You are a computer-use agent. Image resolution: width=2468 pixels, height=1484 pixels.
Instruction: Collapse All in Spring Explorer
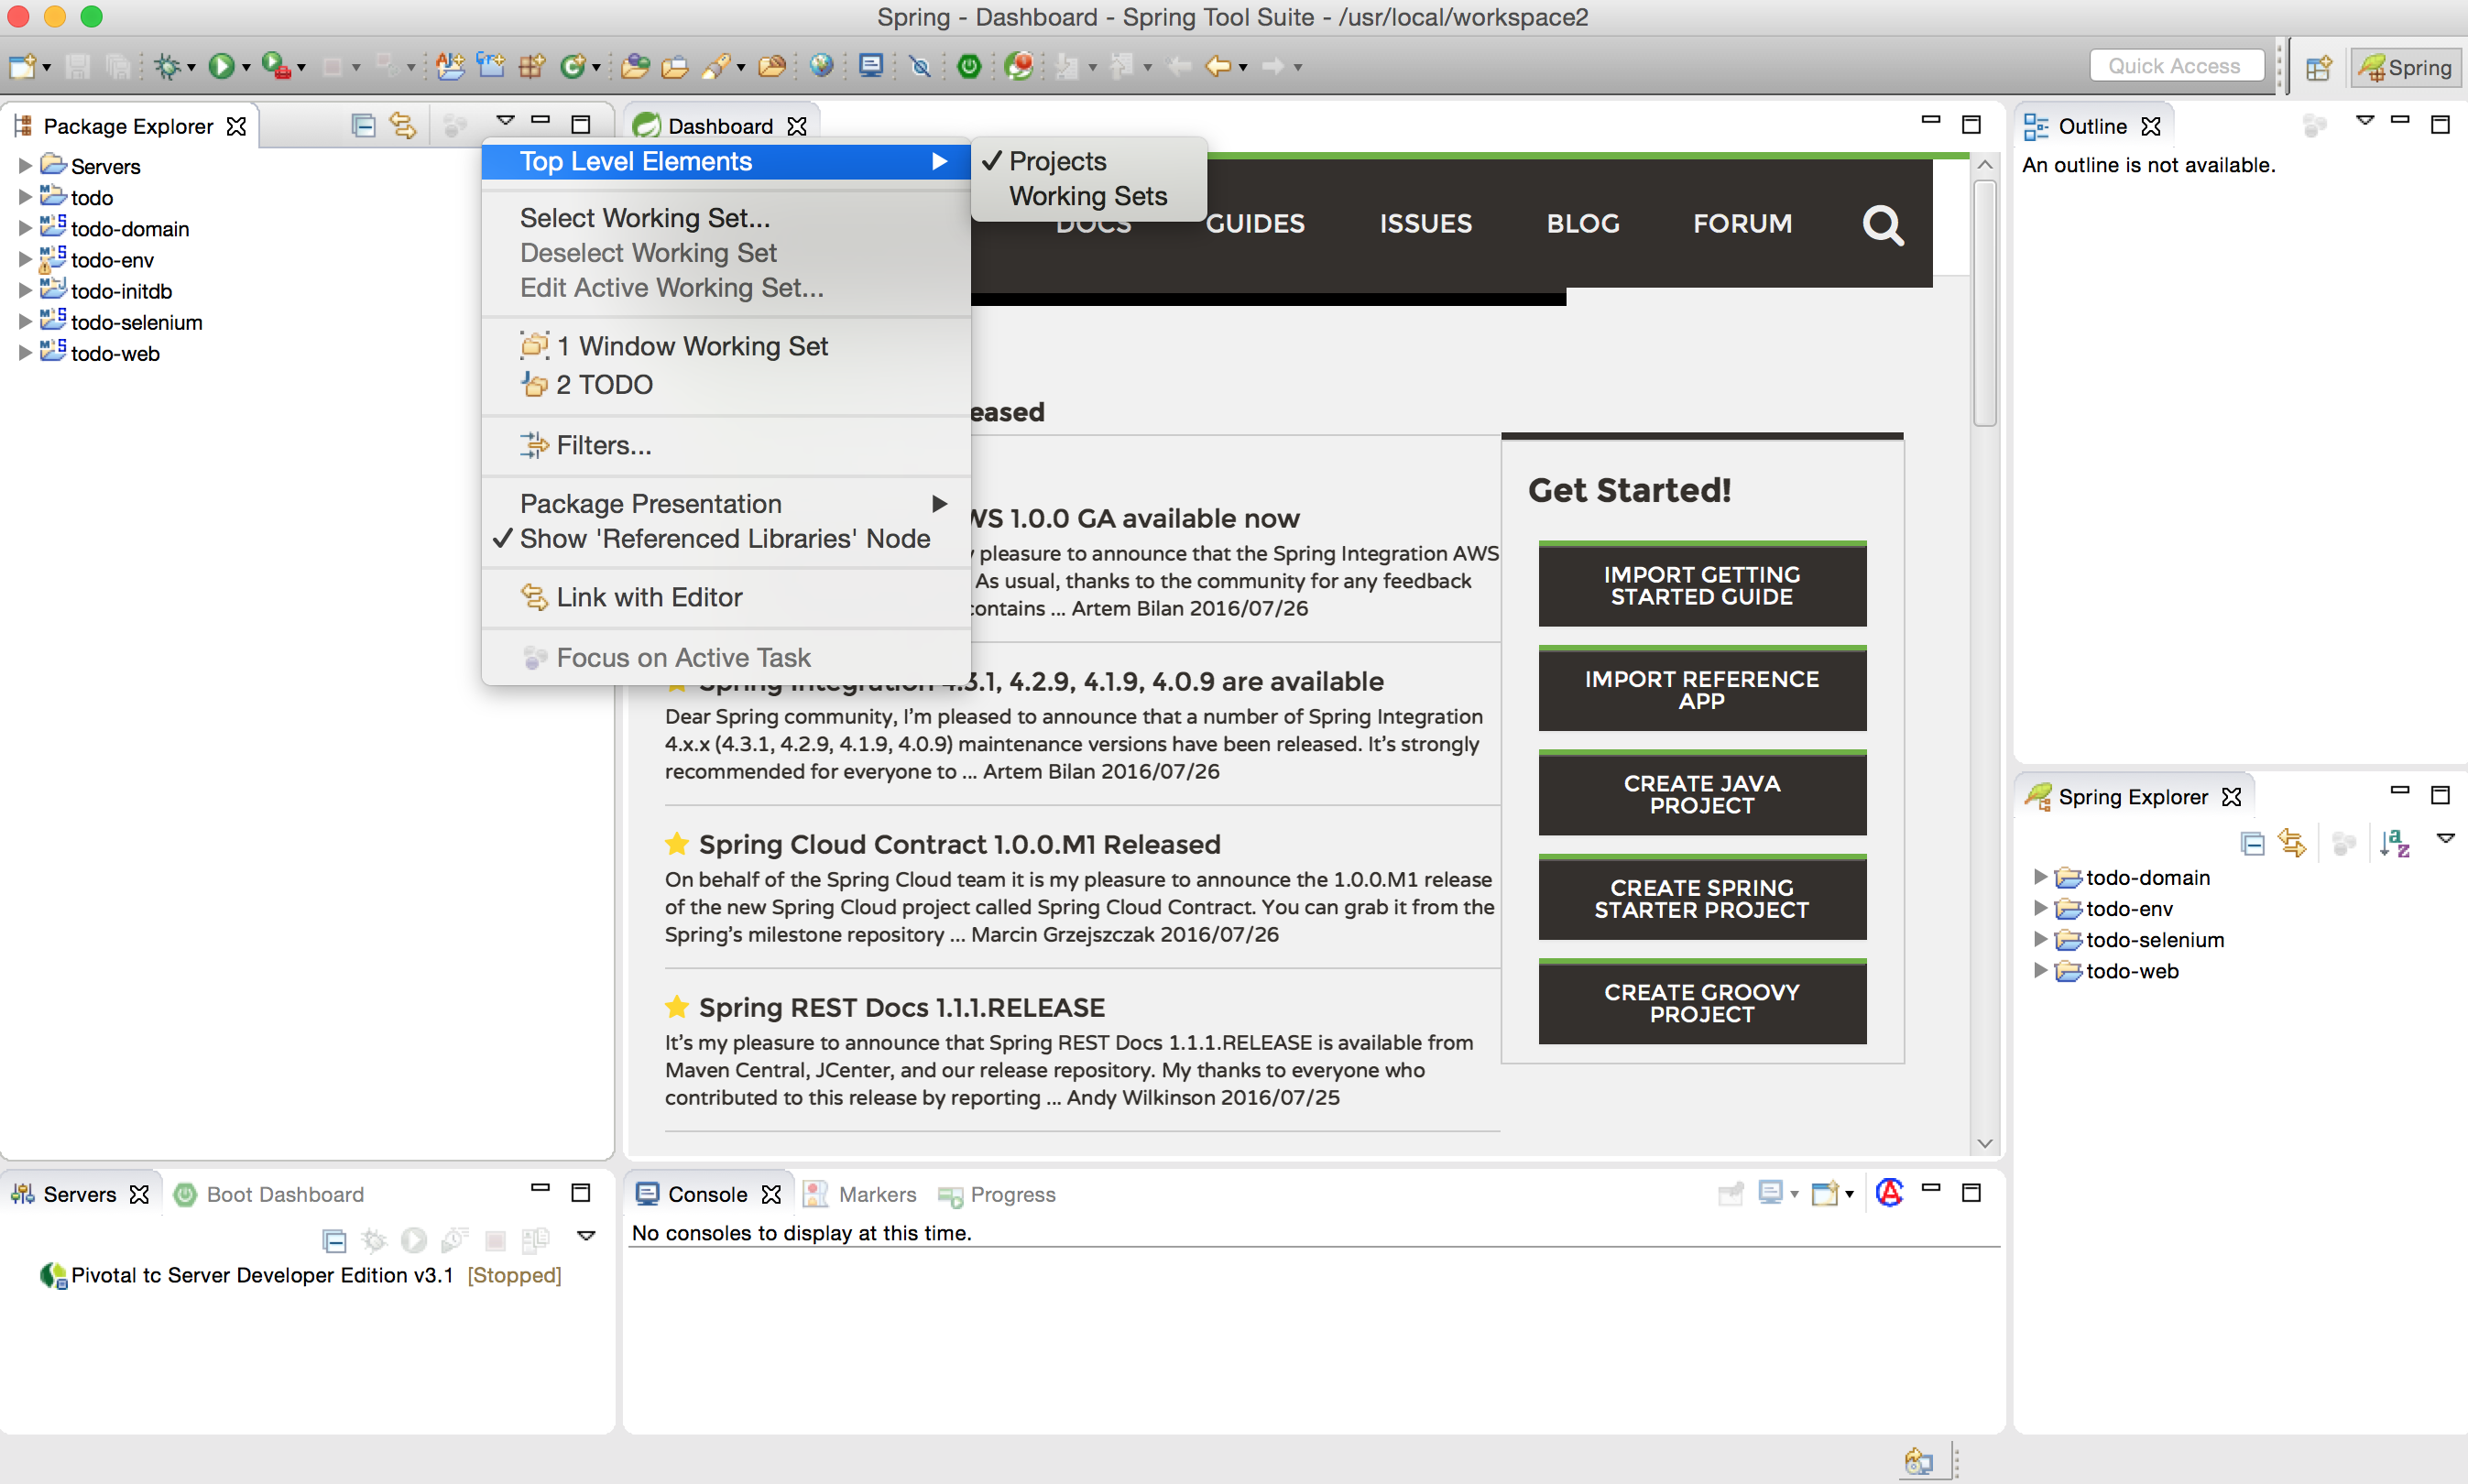pos(2252,843)
